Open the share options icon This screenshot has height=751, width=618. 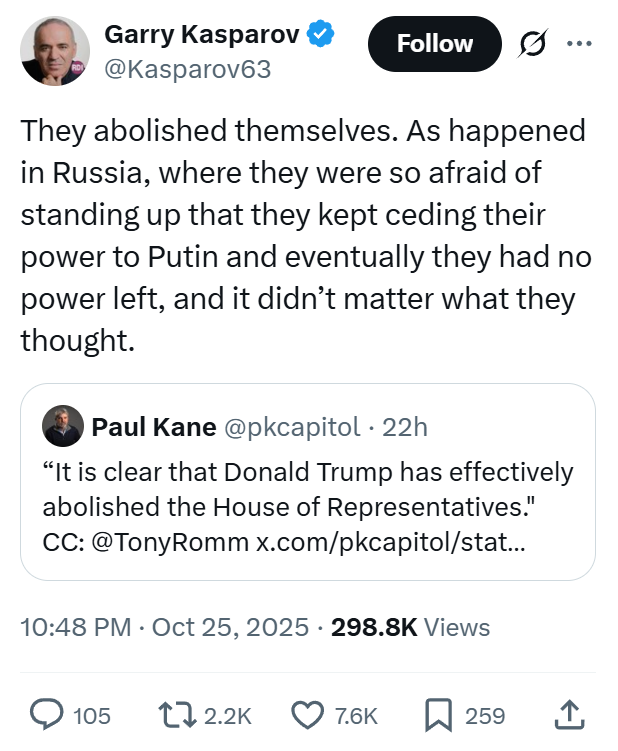(566, 714)
